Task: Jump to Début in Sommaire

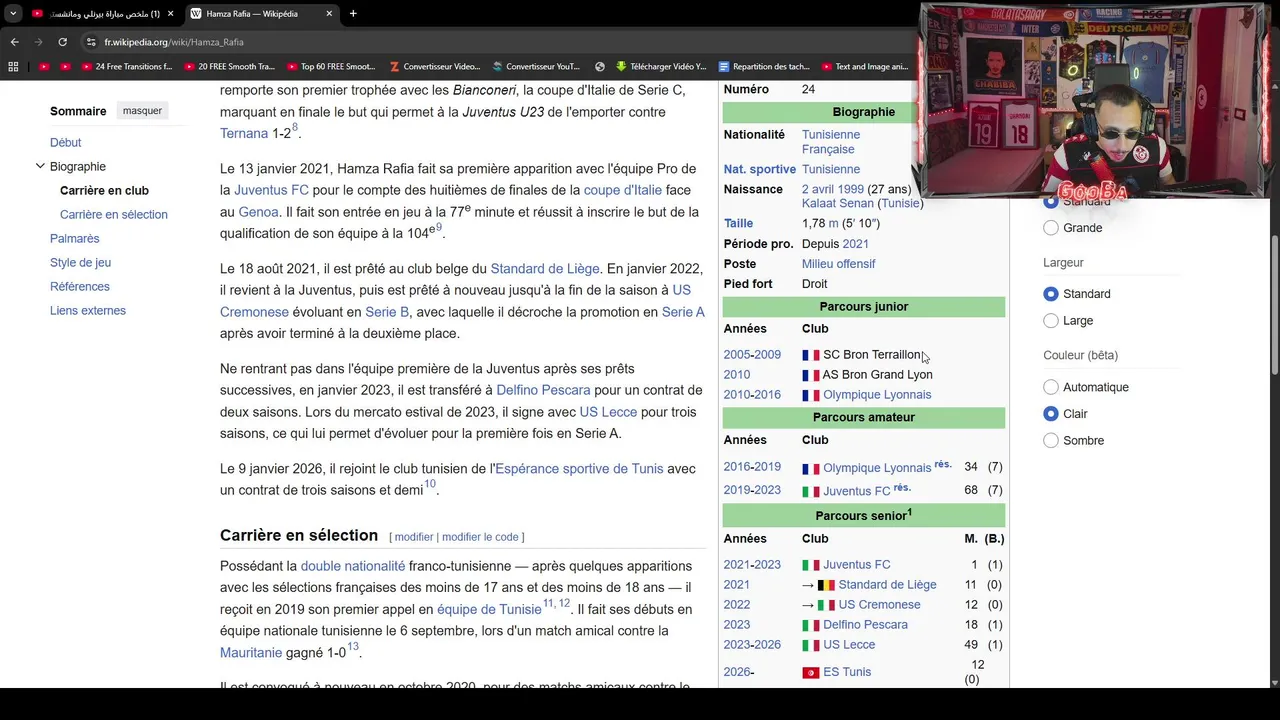Action: 66,142
